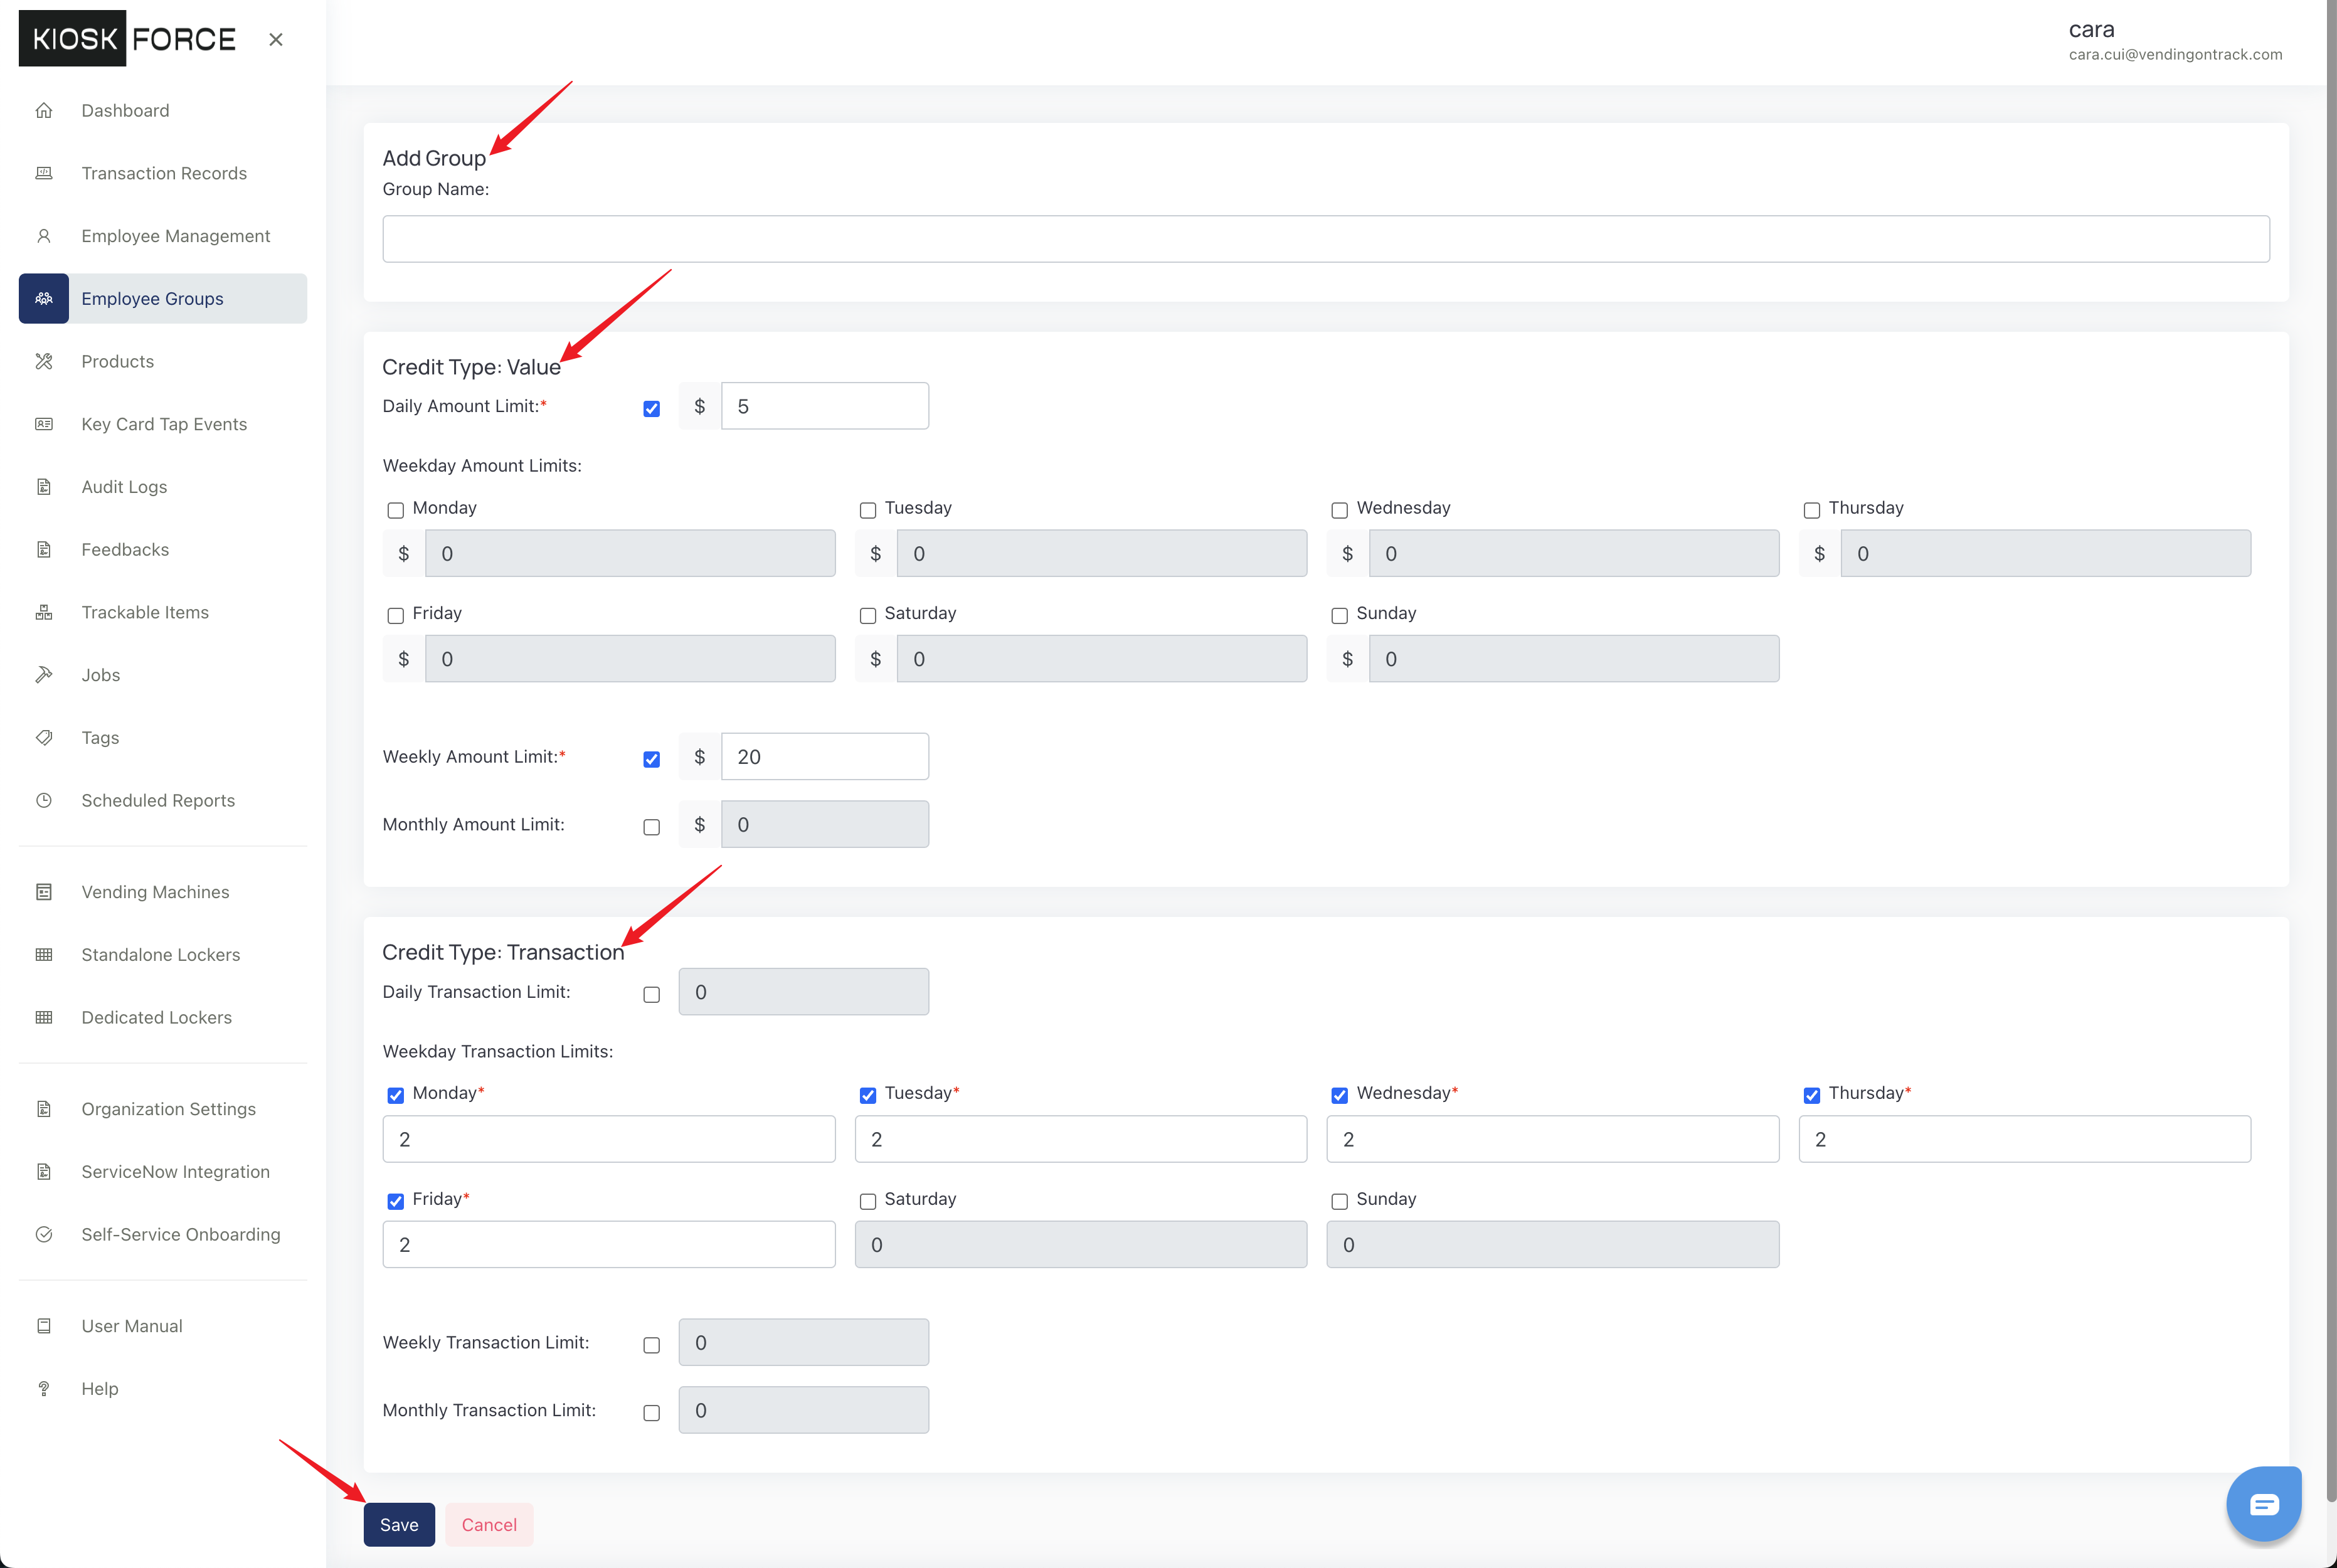Viewport: 2337px width, 1568px height.
Task: Enable Saturday transaction limit checkbox
Action: [867, 1201]
